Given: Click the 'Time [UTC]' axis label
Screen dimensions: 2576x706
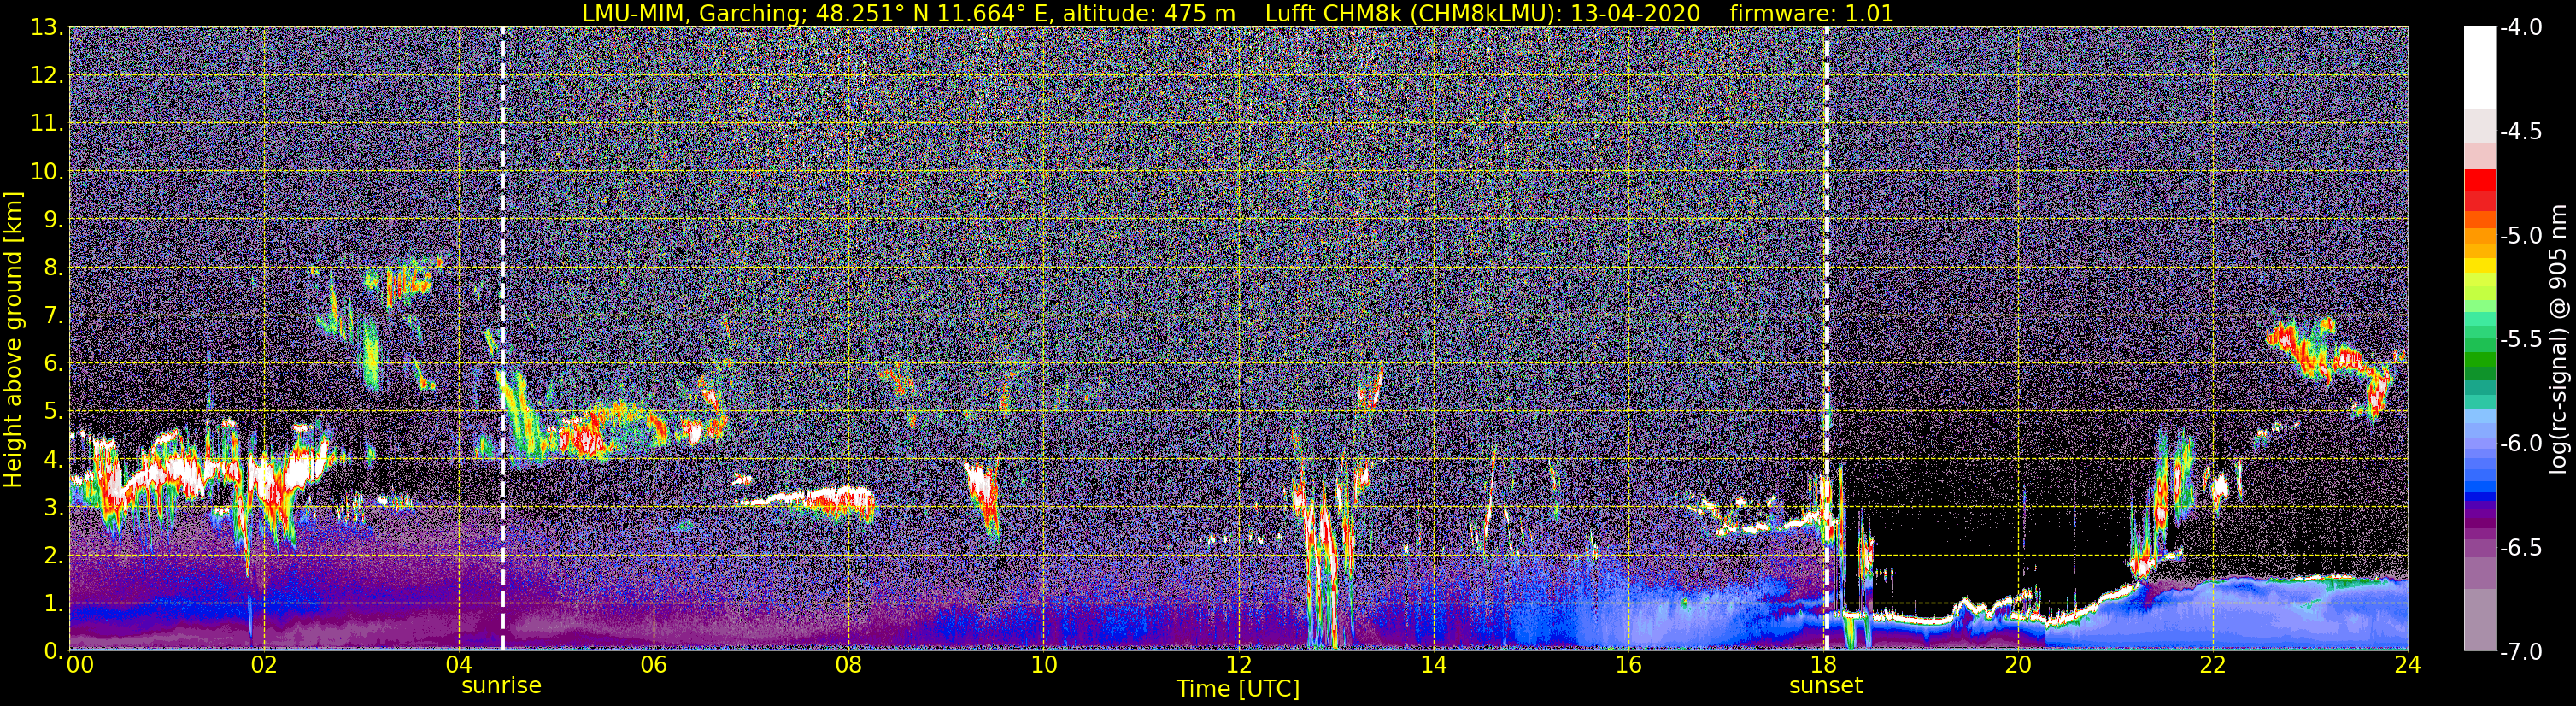Looking at the screenshot, I should [1238, 689].
